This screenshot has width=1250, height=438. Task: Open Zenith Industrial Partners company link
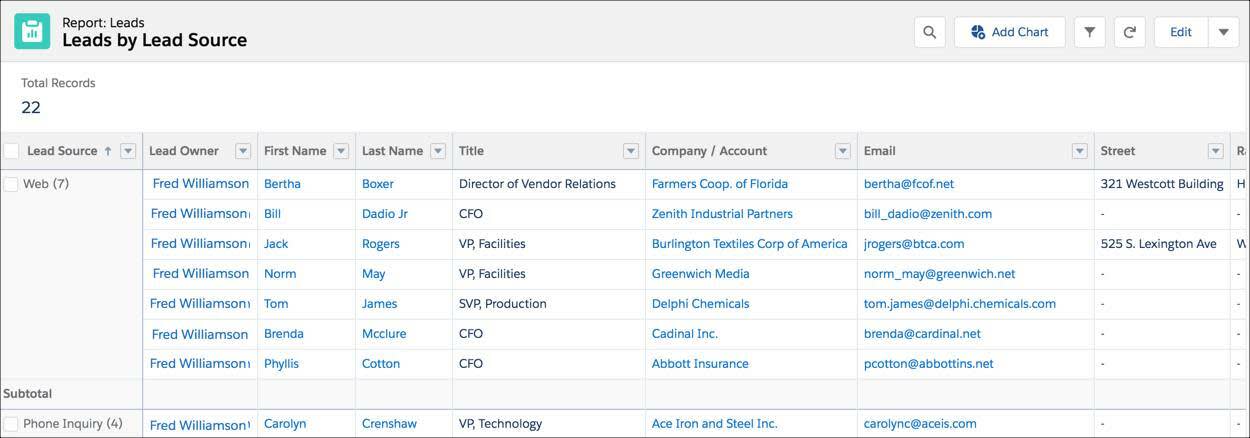pos(722,214)
